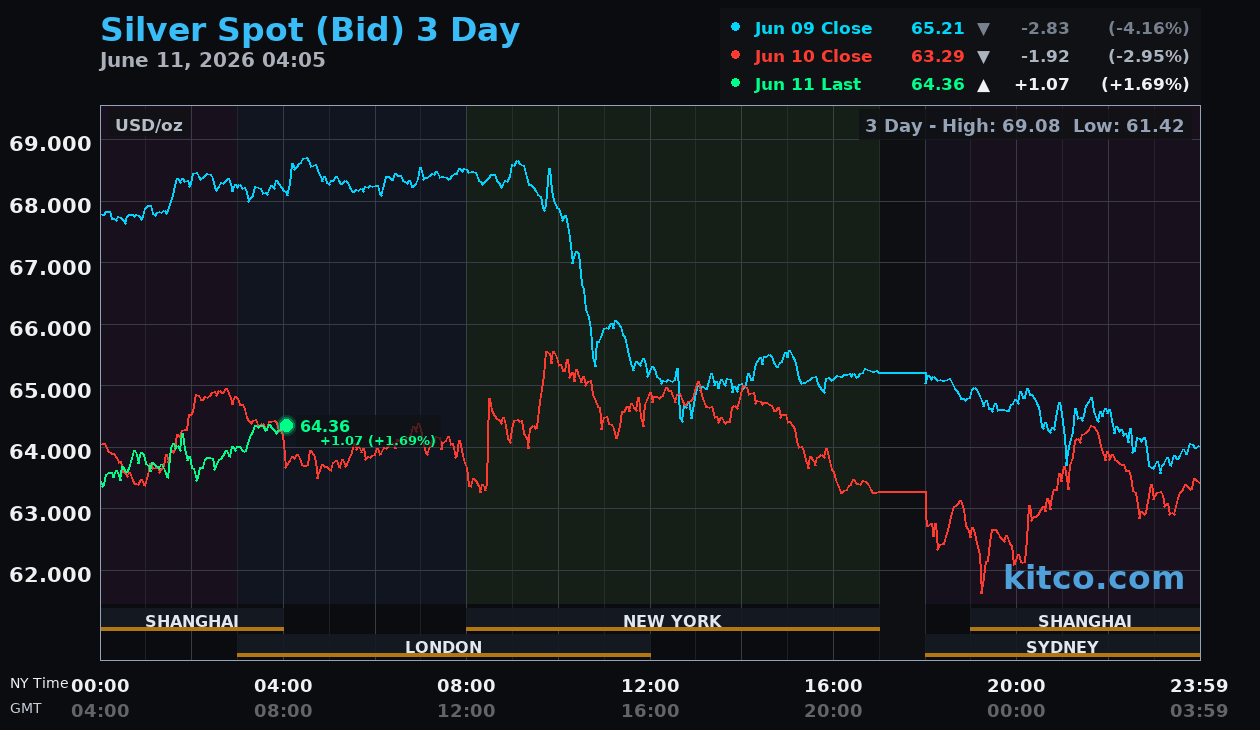Open the kitco.com link

point(1094,578)
